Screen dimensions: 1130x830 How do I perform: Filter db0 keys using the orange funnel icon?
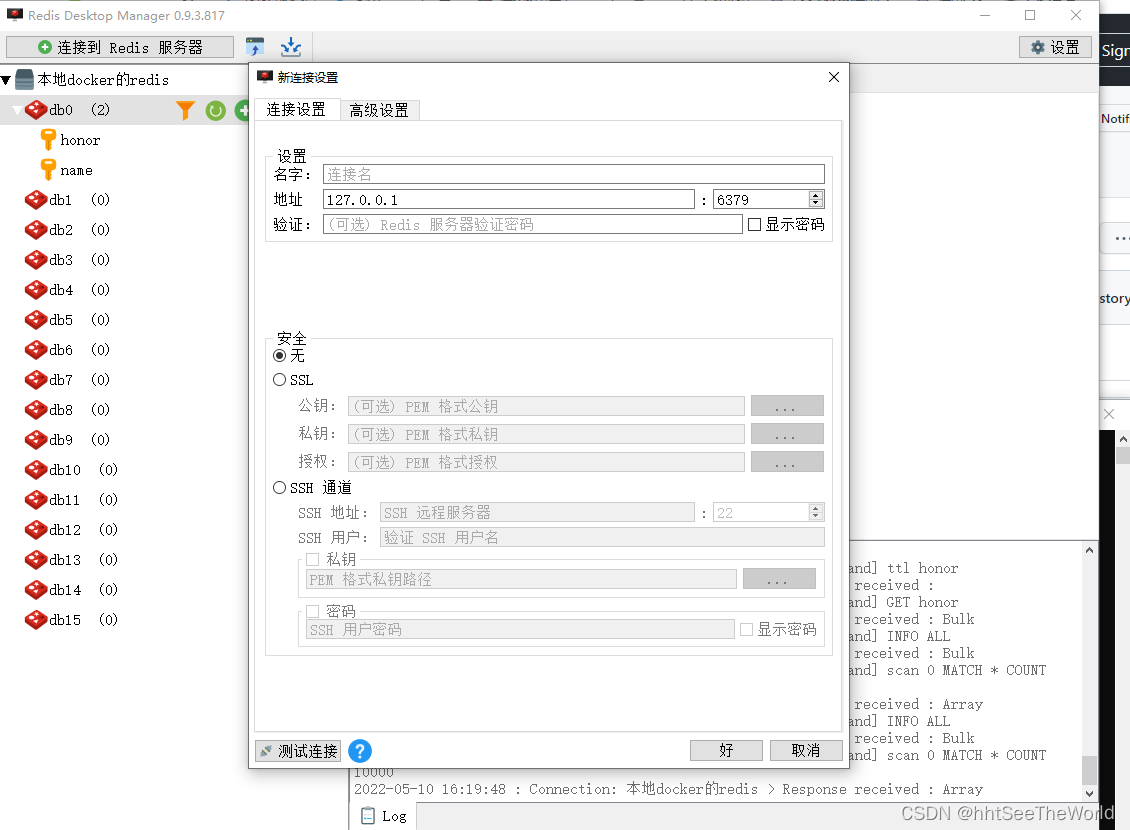pyautogui.click(x=185, y=111)
